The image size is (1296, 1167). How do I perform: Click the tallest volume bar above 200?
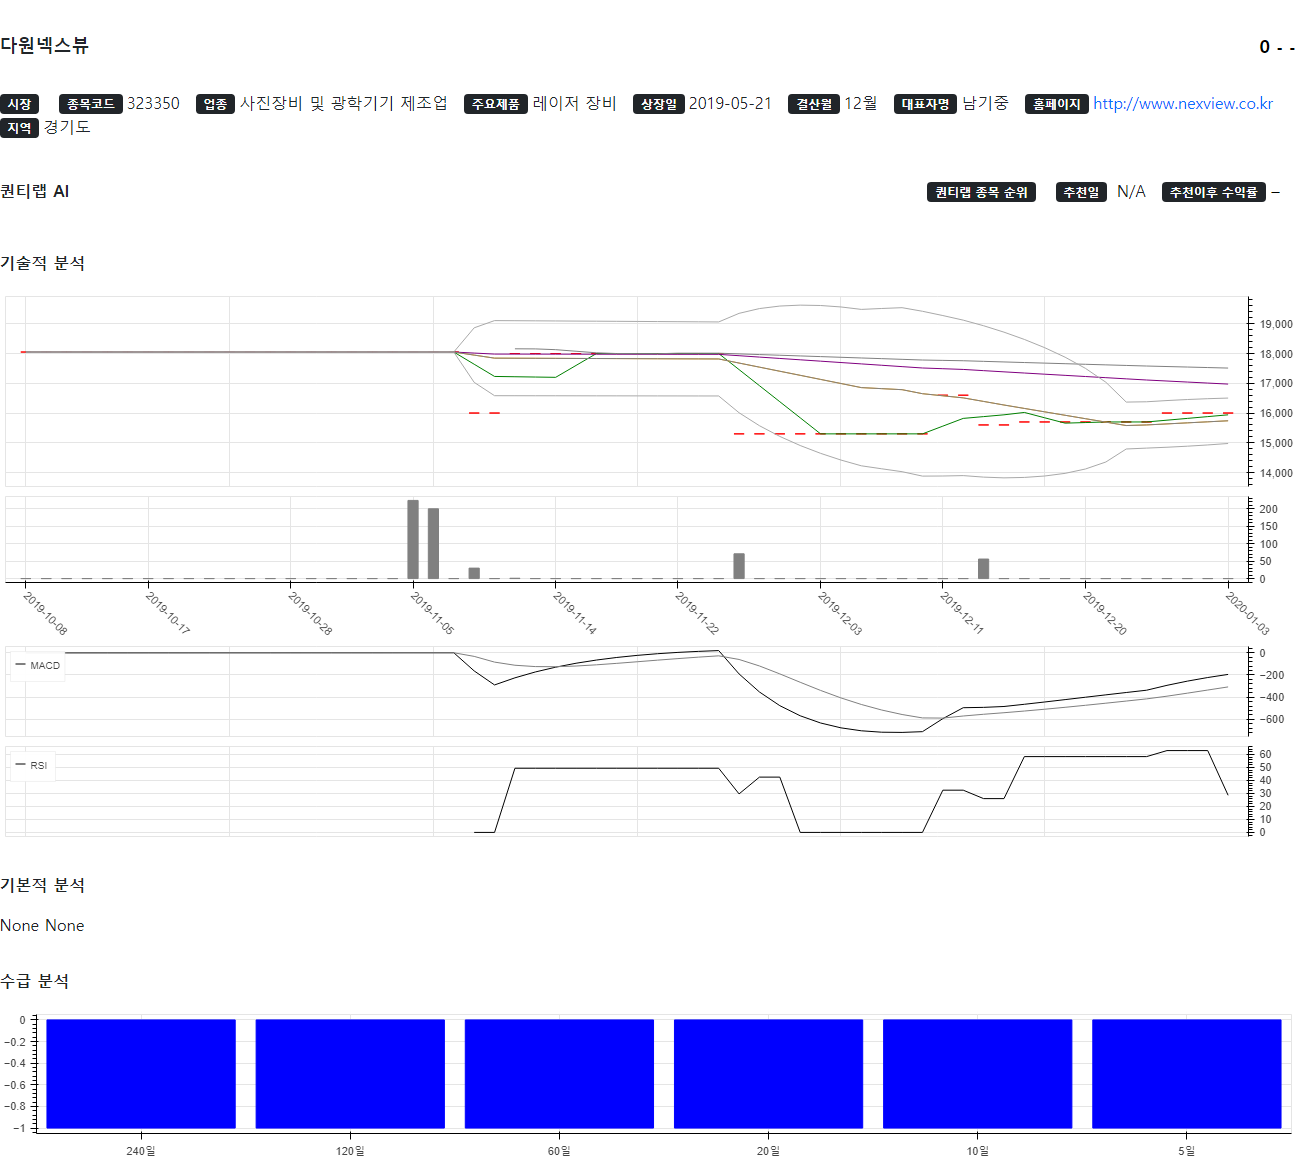coord(413,539)
